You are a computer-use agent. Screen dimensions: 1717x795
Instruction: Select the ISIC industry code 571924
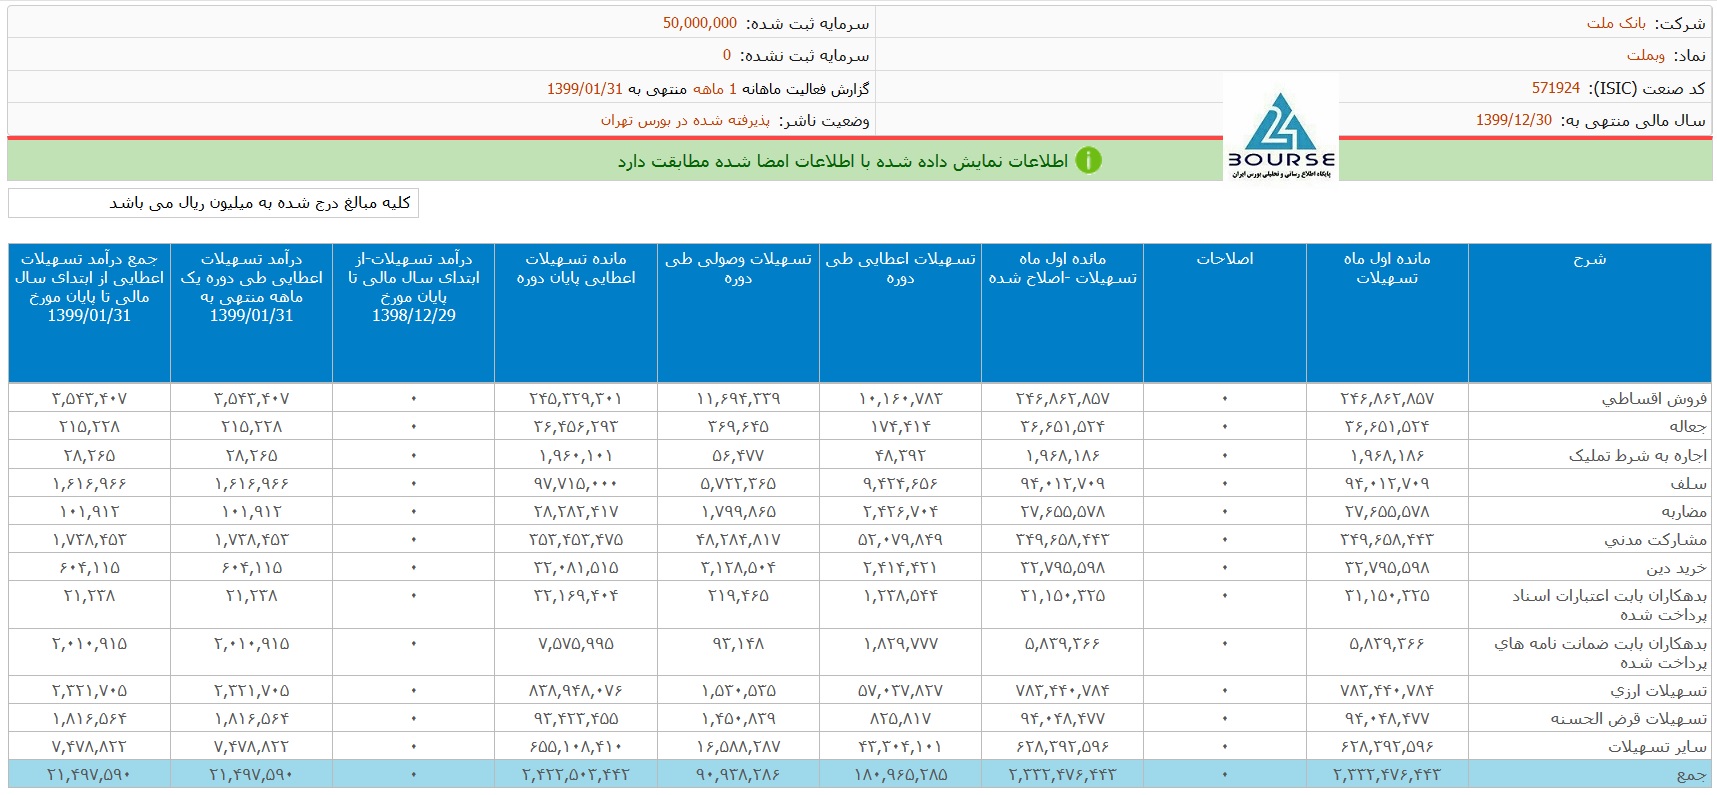coord(1555,88)
